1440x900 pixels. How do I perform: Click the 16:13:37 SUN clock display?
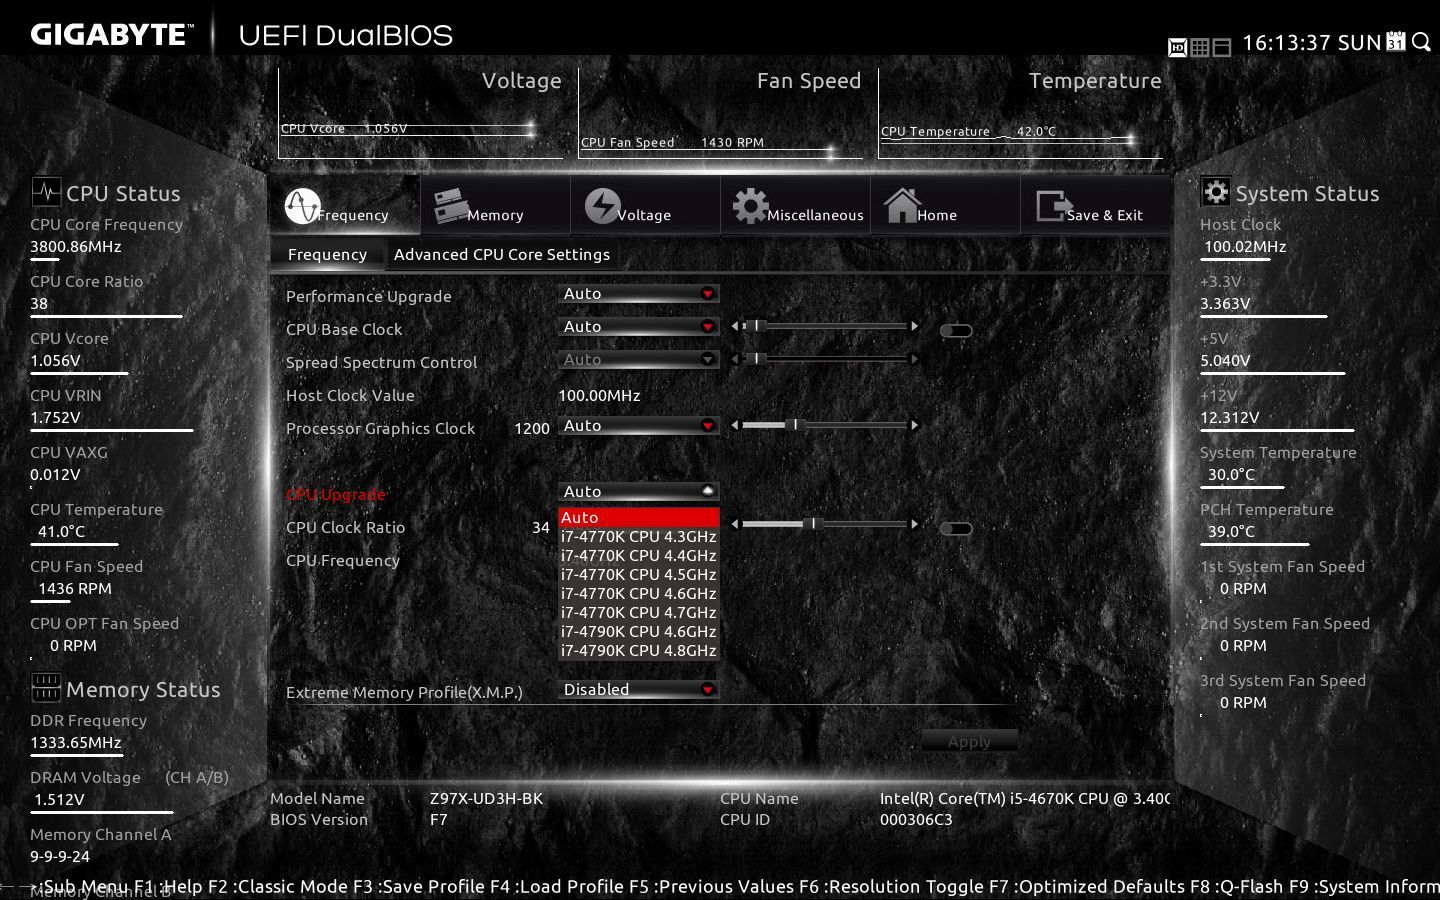pos(1312,43)
